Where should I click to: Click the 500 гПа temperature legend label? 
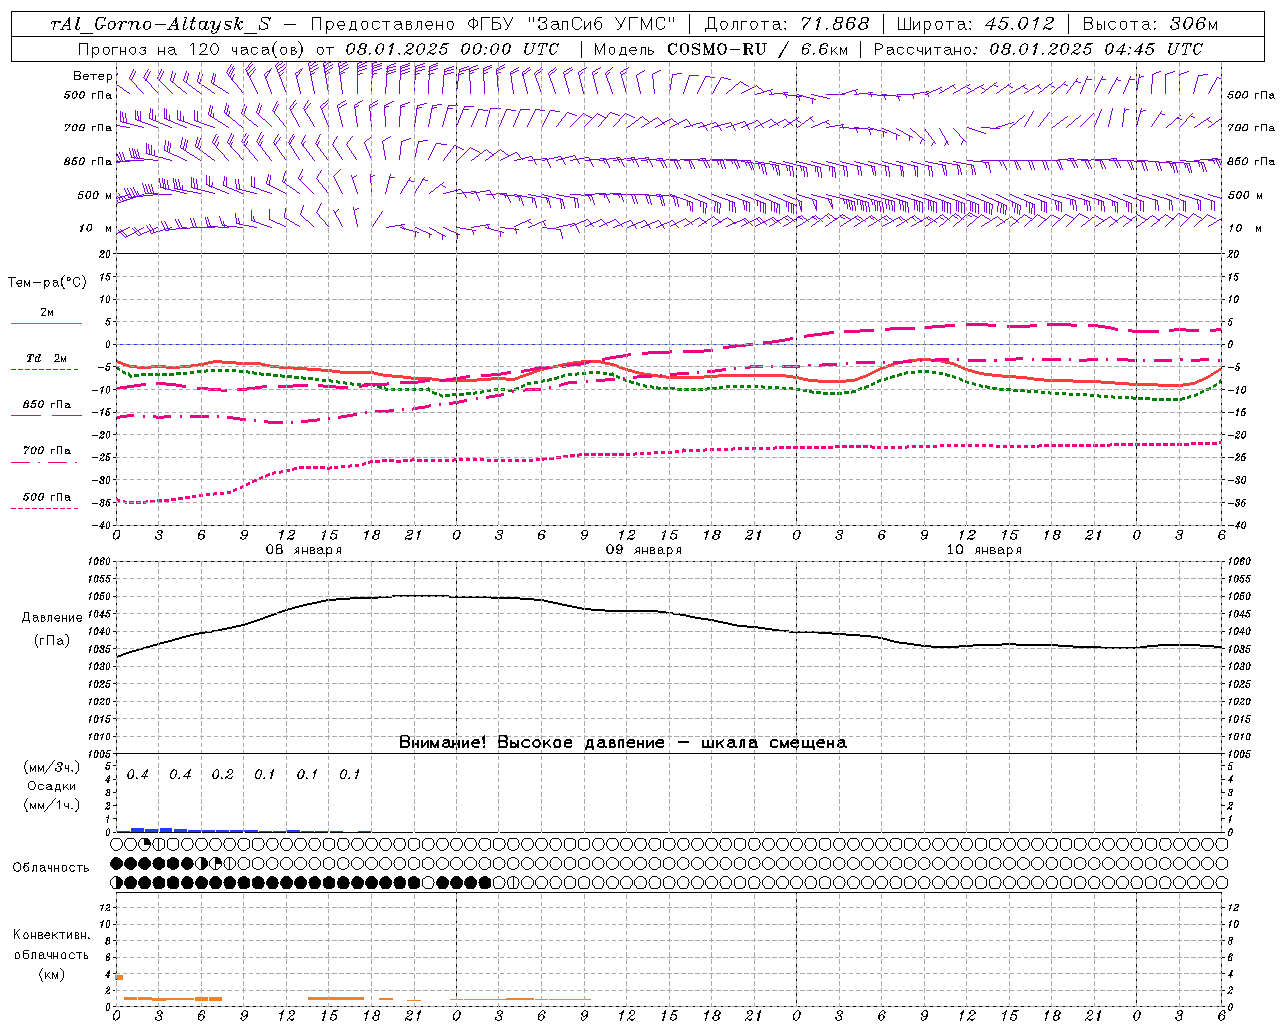point(47,497)
